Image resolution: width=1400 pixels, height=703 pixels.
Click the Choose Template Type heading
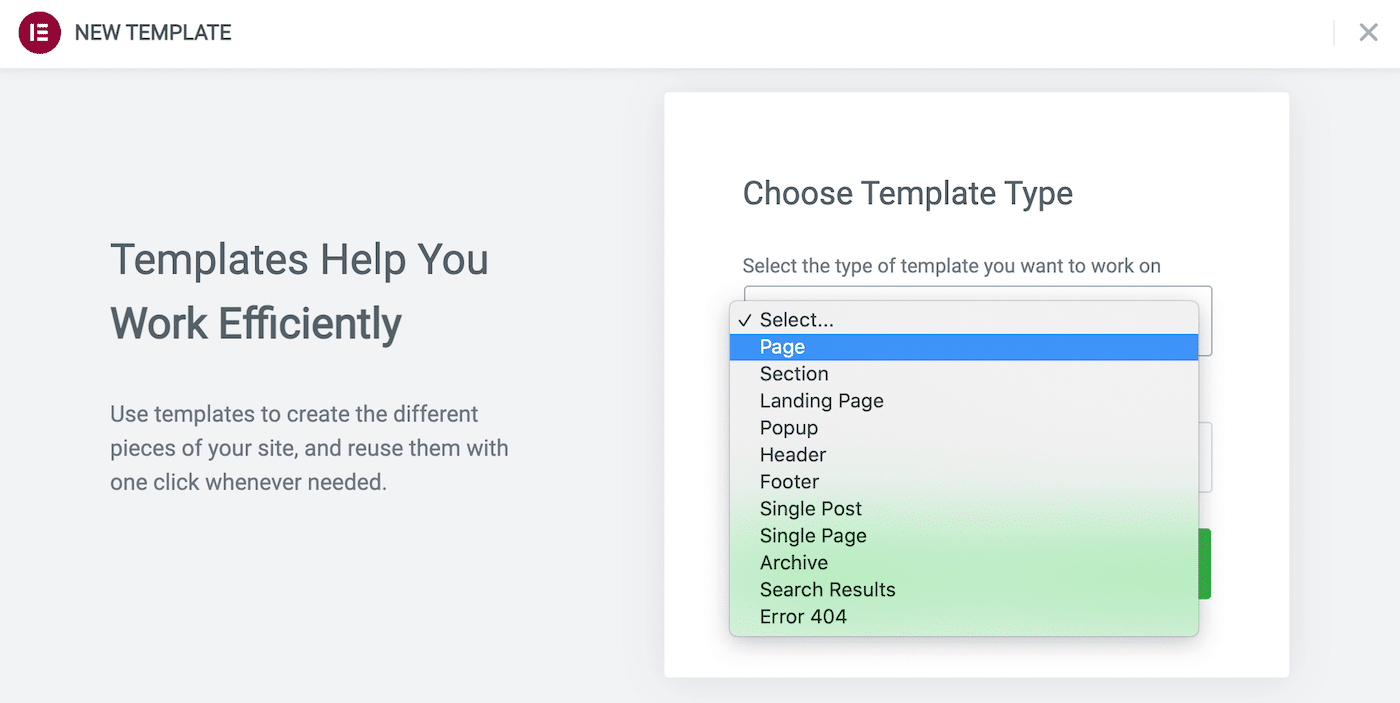(907, 193)
